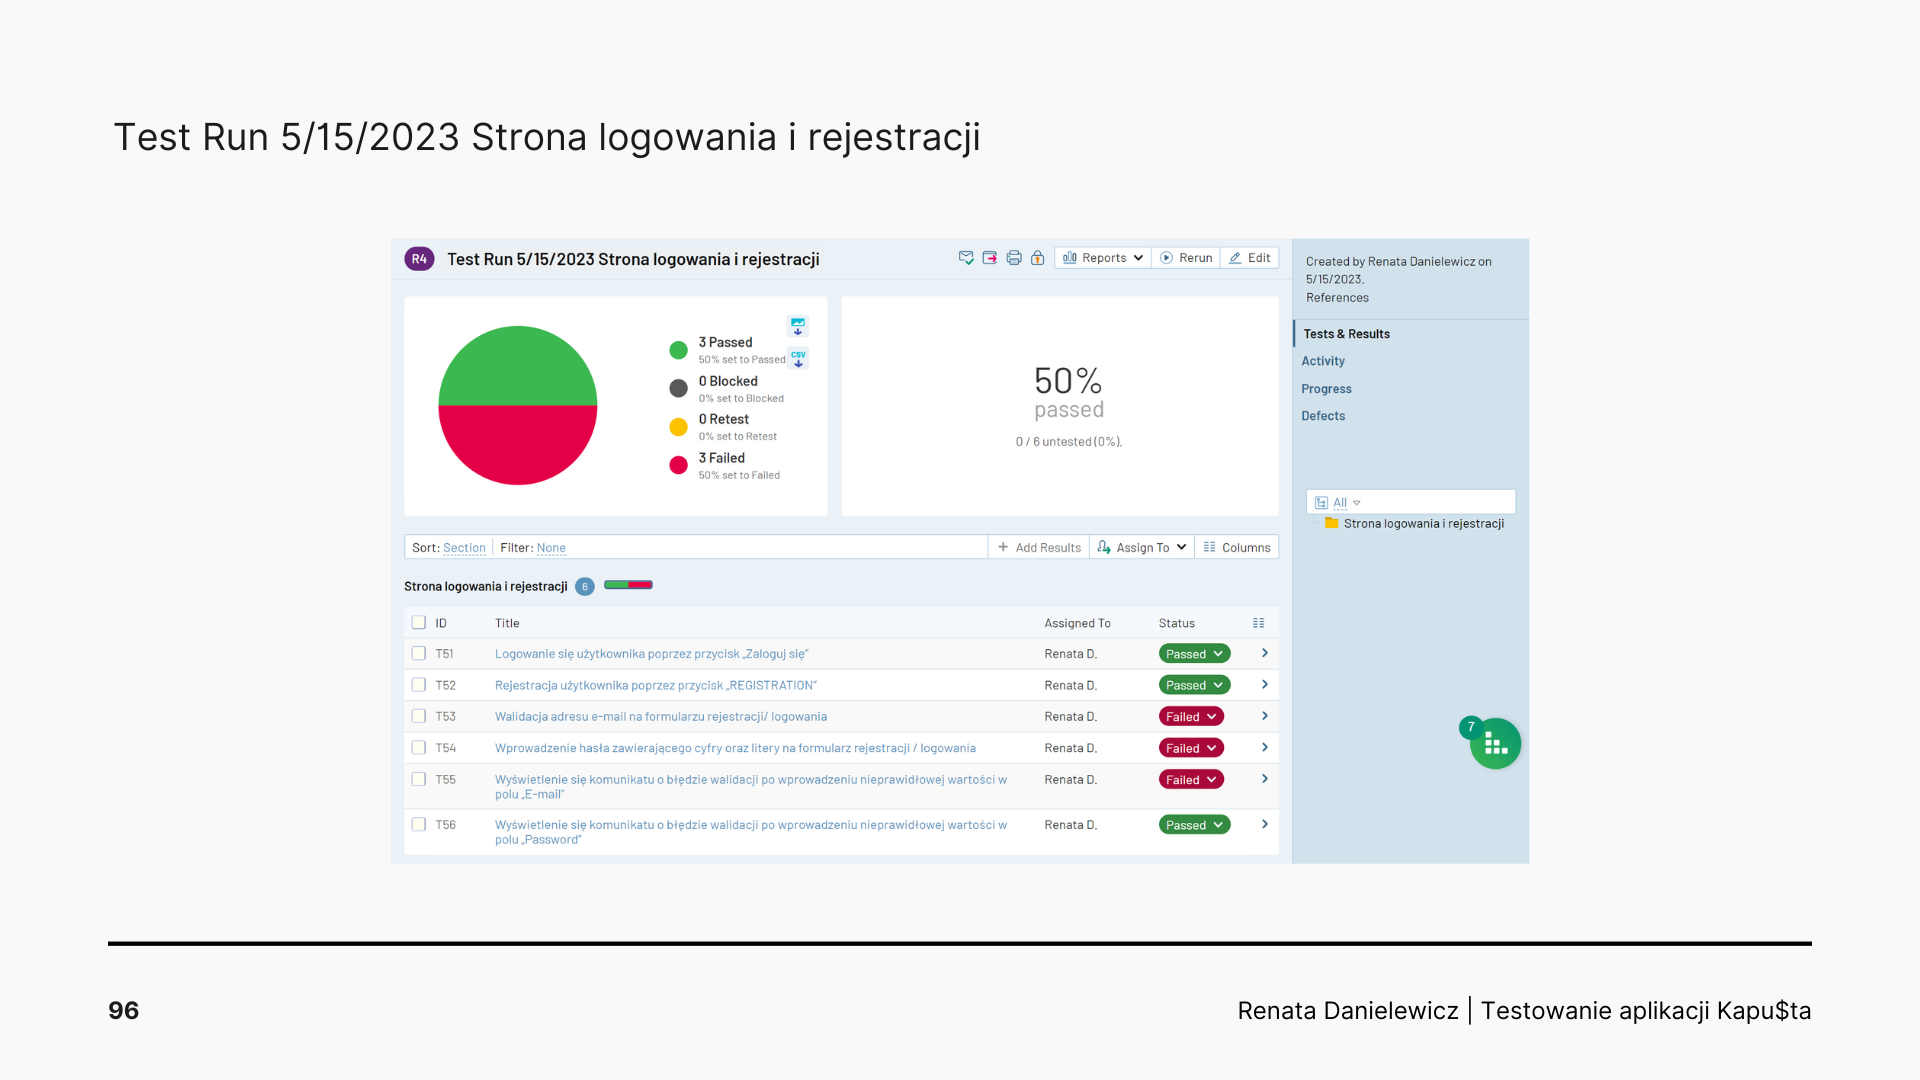This screenshot has width=1920, height=1080.
Task: Open the Failed status dropdown for T55
Action: click(1191, 780)
